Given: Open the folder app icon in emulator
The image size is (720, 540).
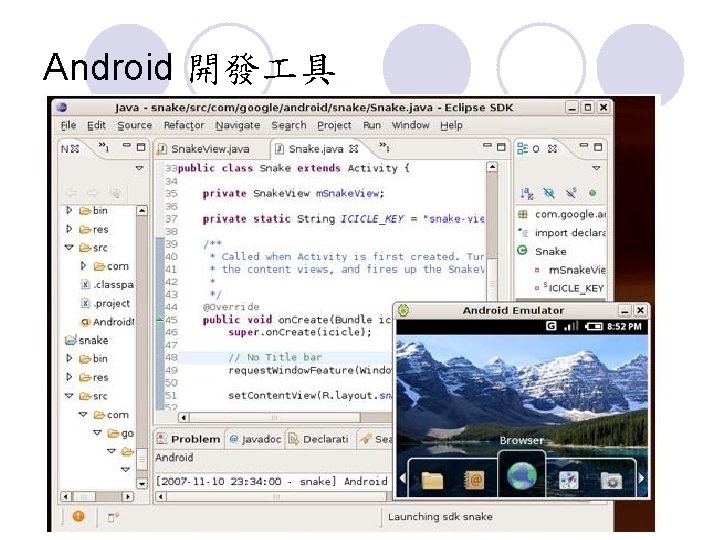Looking at the screenshot, I should 432,480.
